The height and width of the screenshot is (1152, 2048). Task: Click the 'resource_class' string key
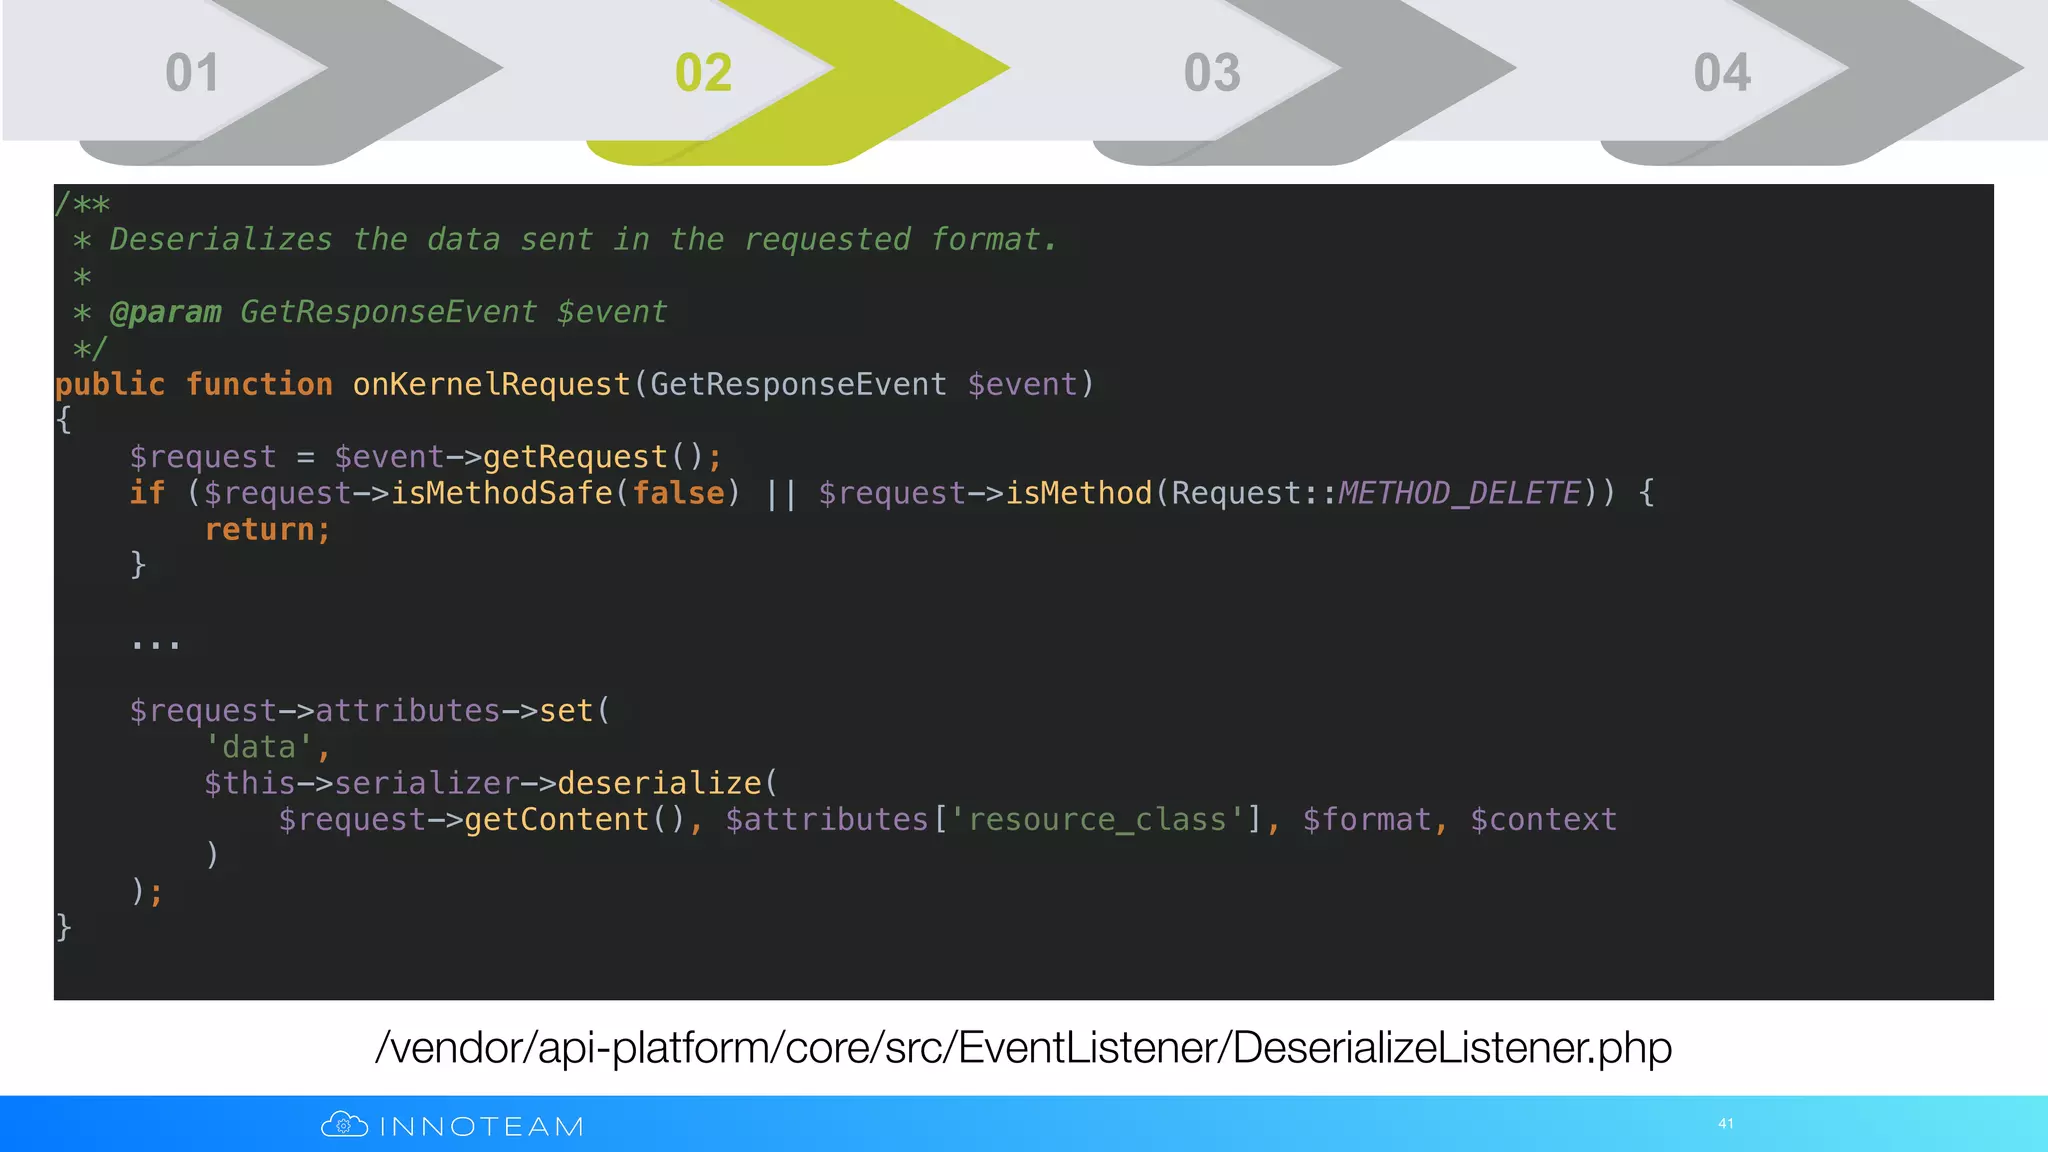pos(1097,820)
